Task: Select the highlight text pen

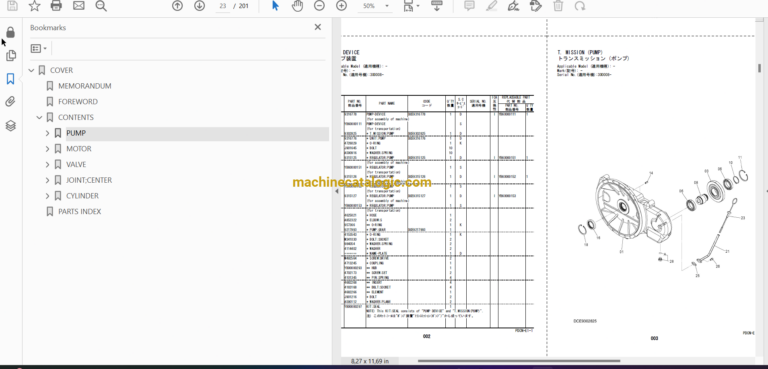Action: (491, 6)
